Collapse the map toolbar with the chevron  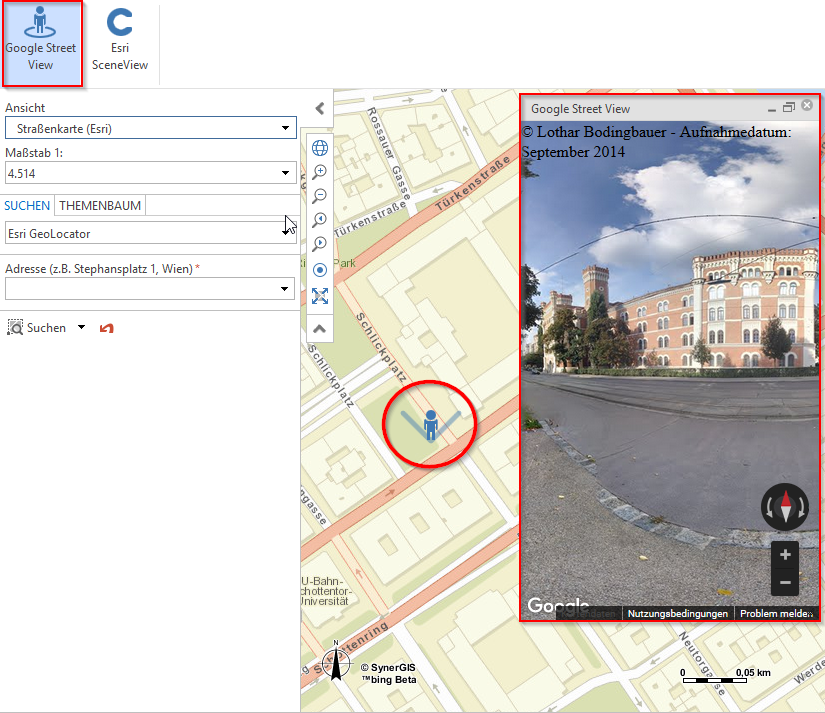pyautogui.click(x=320, y=328)
